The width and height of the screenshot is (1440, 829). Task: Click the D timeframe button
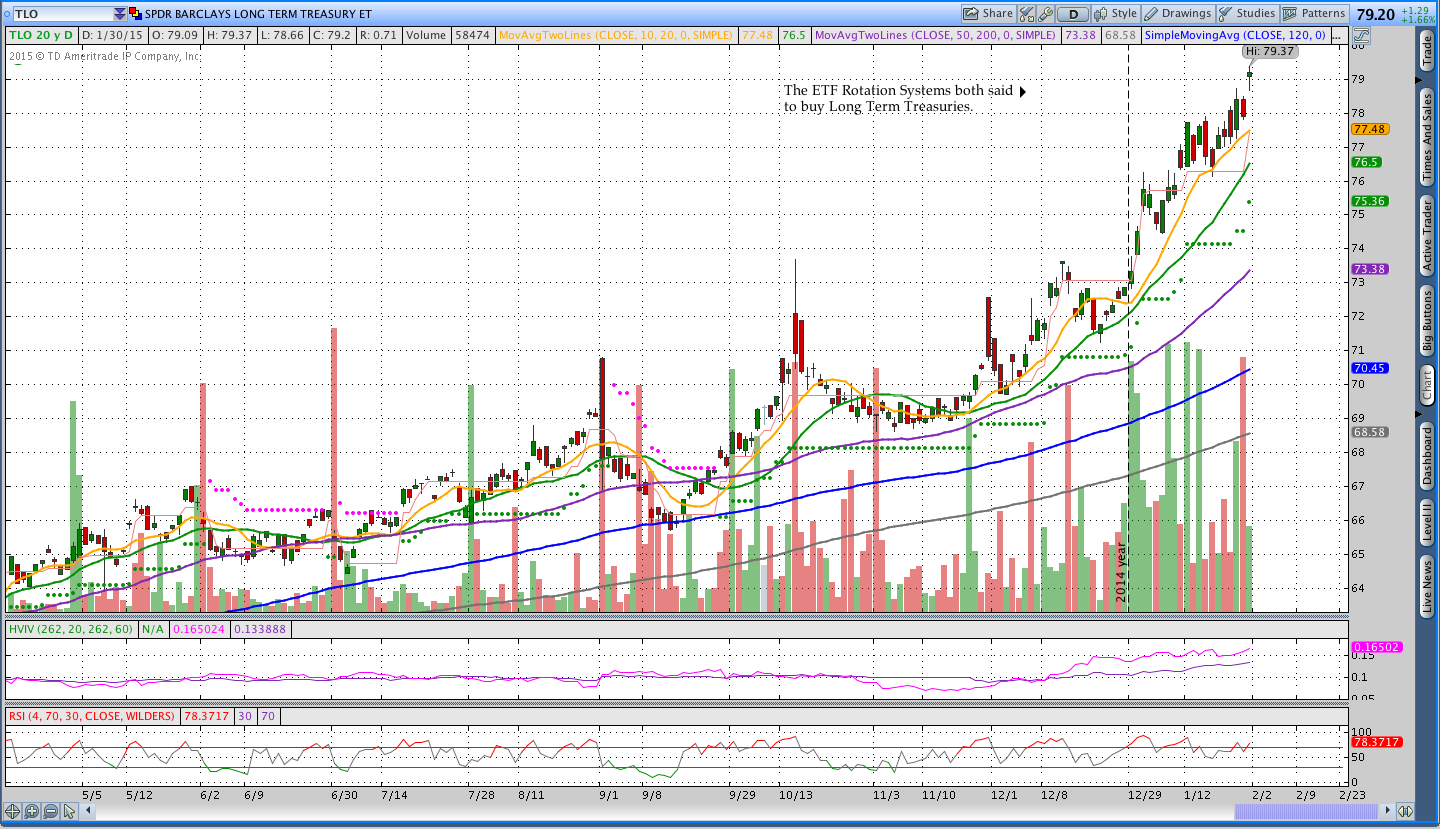(1073, 14)
